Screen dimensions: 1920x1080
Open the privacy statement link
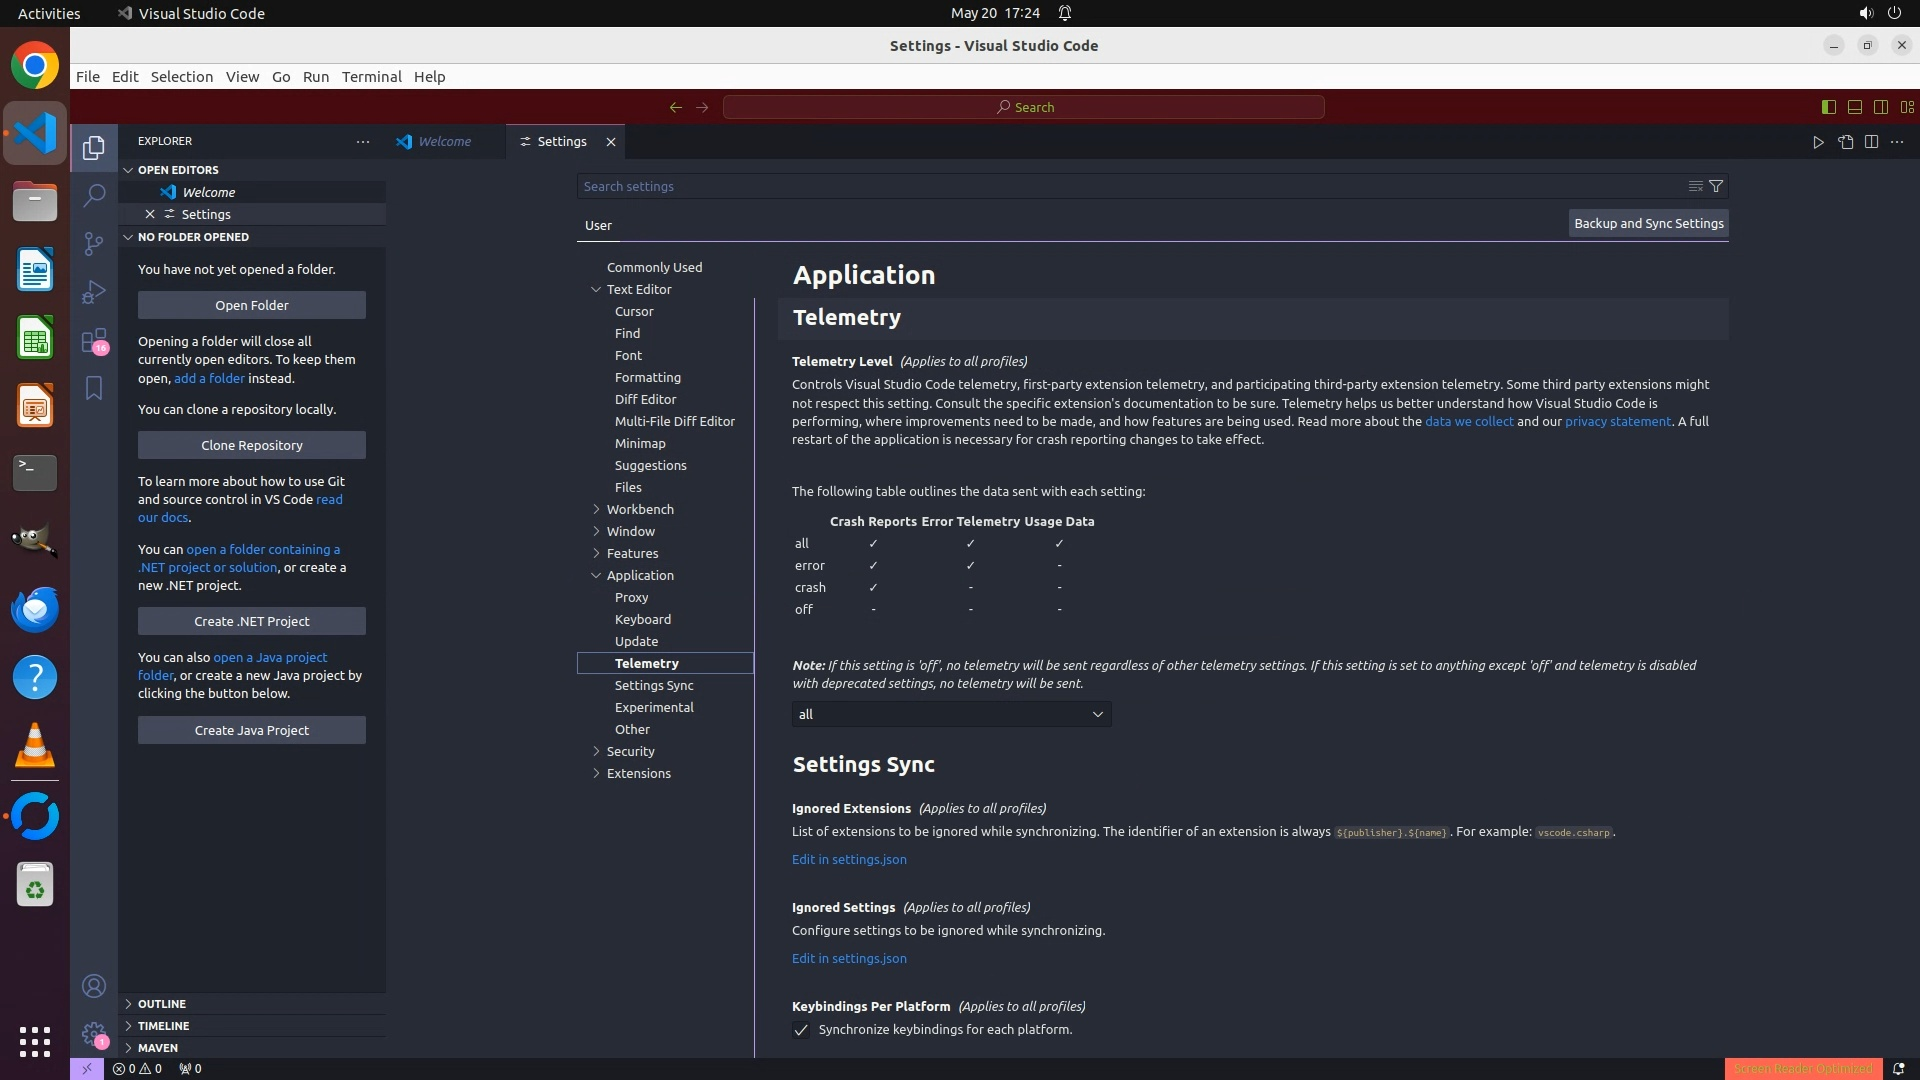(1617, 421)
